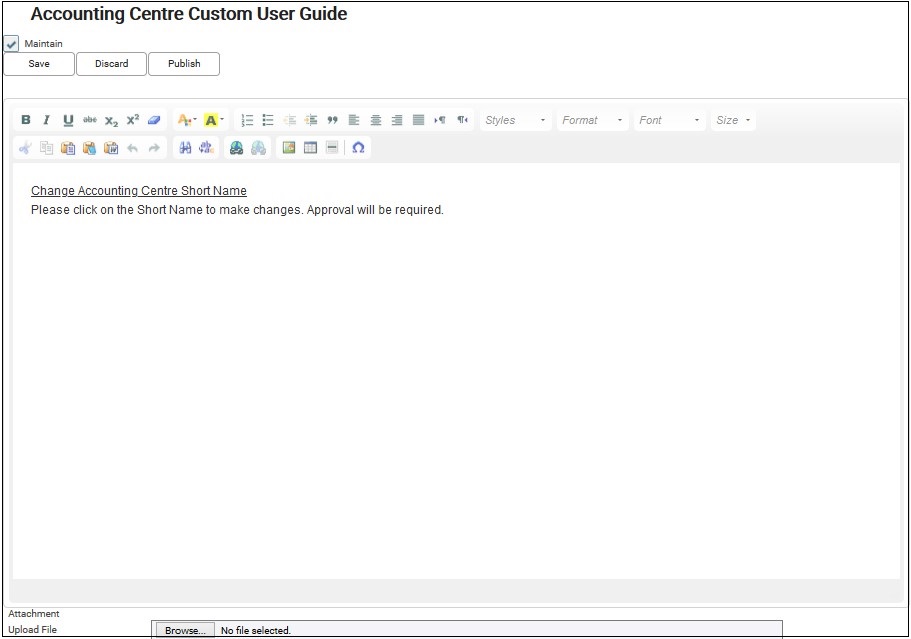Click the paste icon
This screenshot has width=911, height=639.
(x=68, y=148)
